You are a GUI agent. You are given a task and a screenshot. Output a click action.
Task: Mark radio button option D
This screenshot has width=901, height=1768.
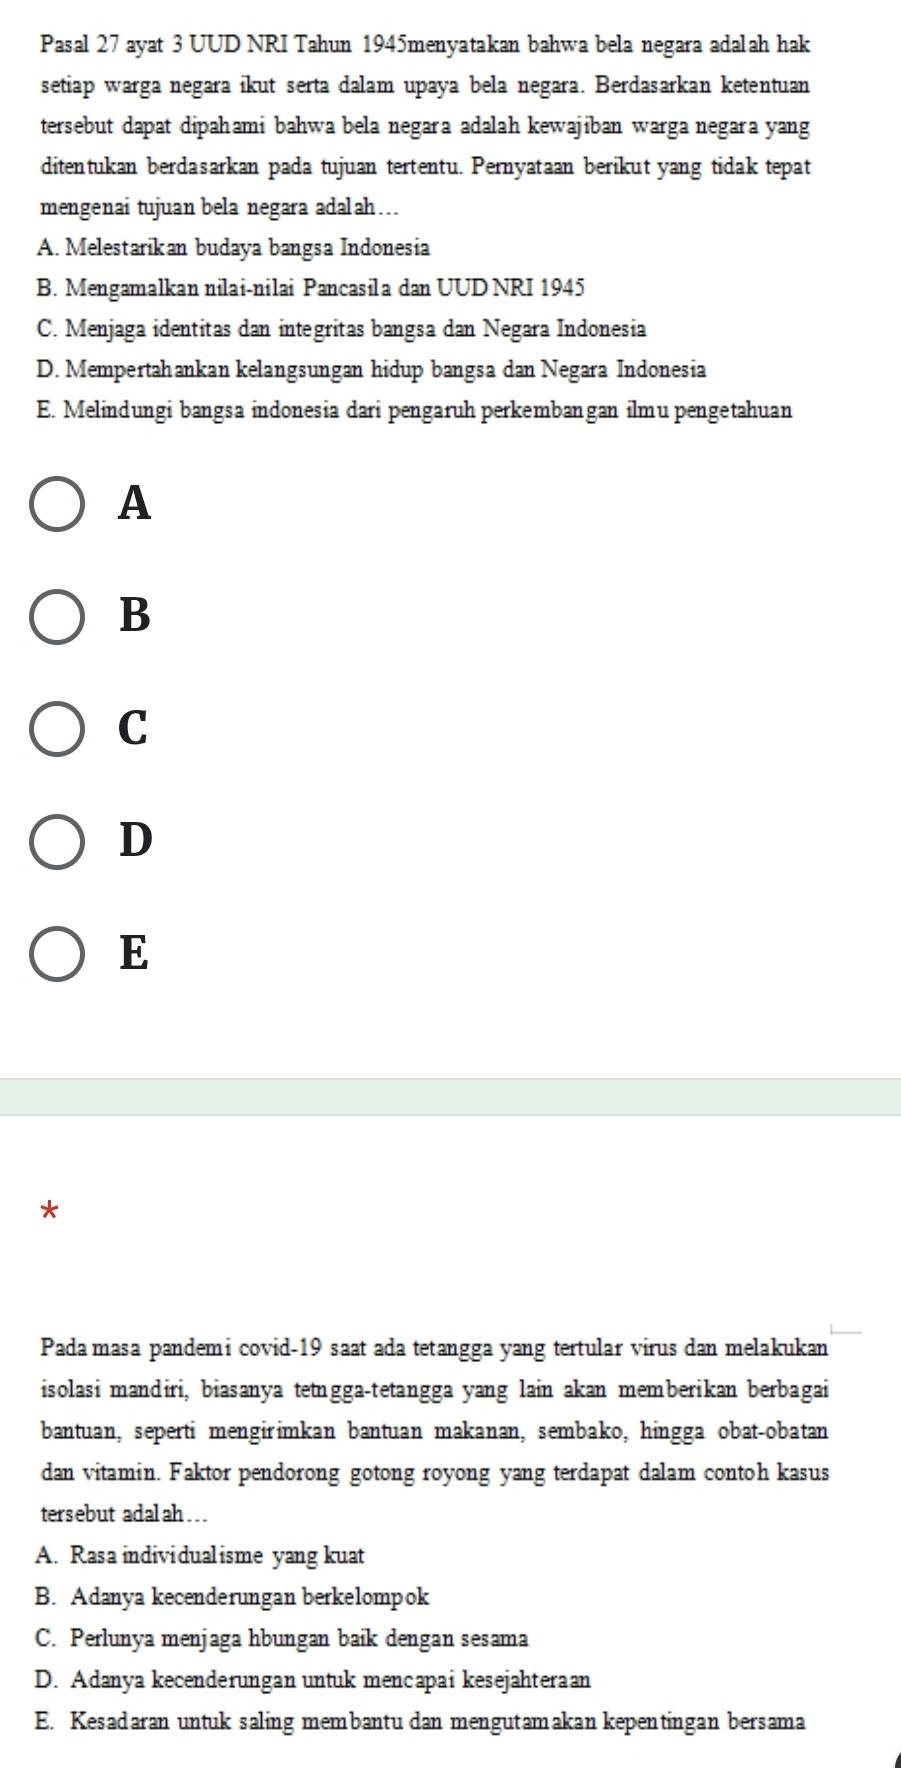click(x=56, y=842)
